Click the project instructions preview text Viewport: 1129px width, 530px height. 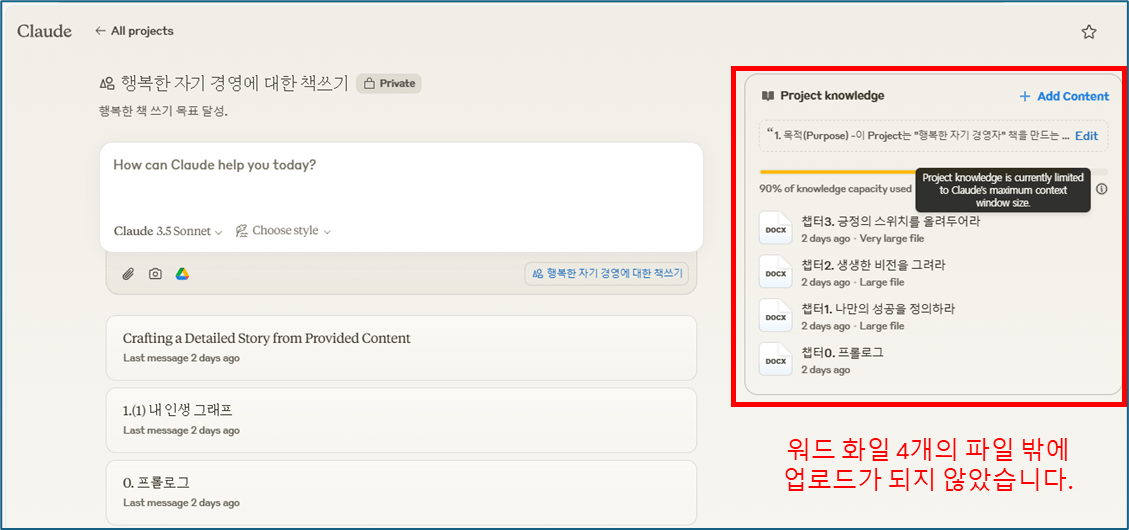[x=919, y=135]
